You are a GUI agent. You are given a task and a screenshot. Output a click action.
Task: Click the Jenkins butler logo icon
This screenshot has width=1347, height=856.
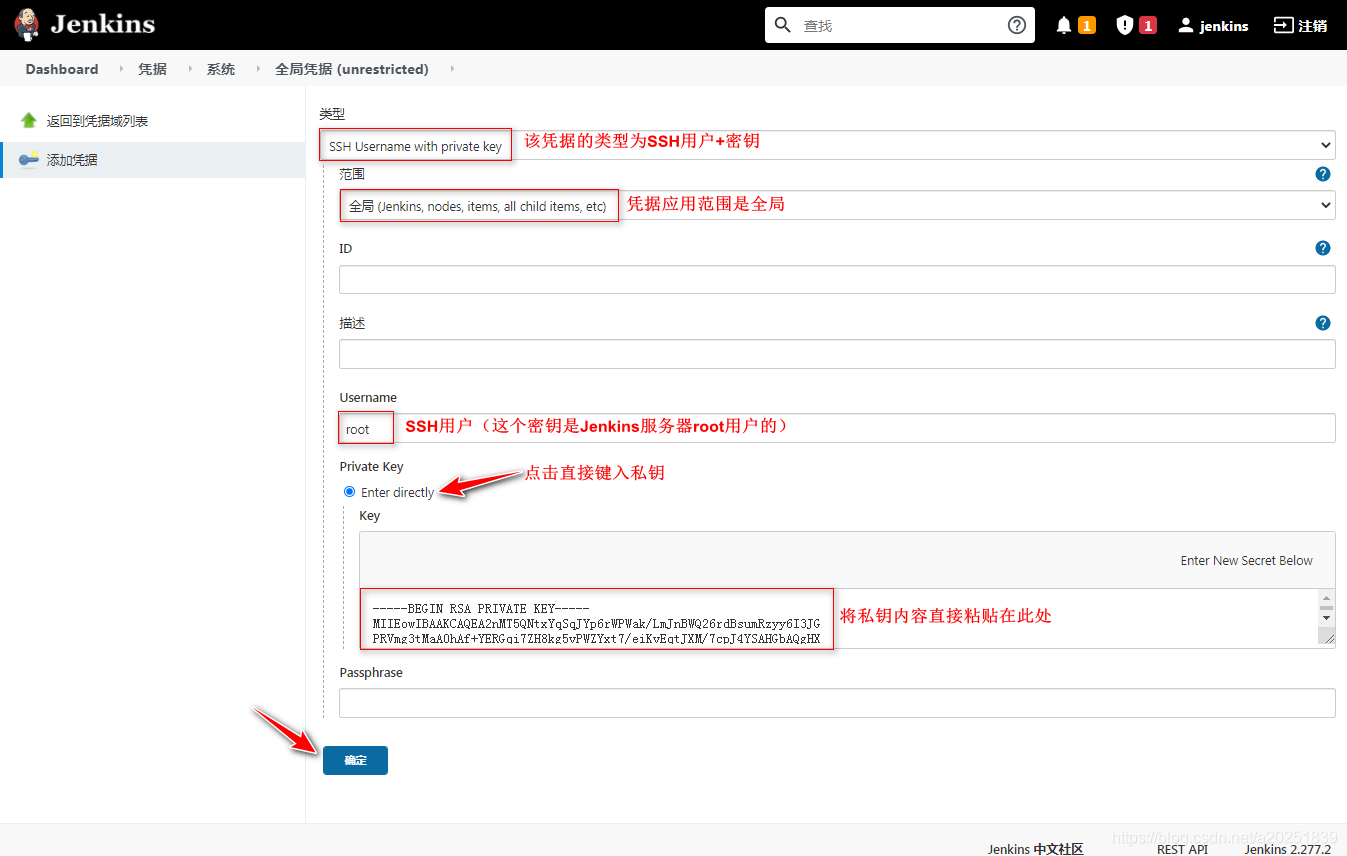(27, 24)
